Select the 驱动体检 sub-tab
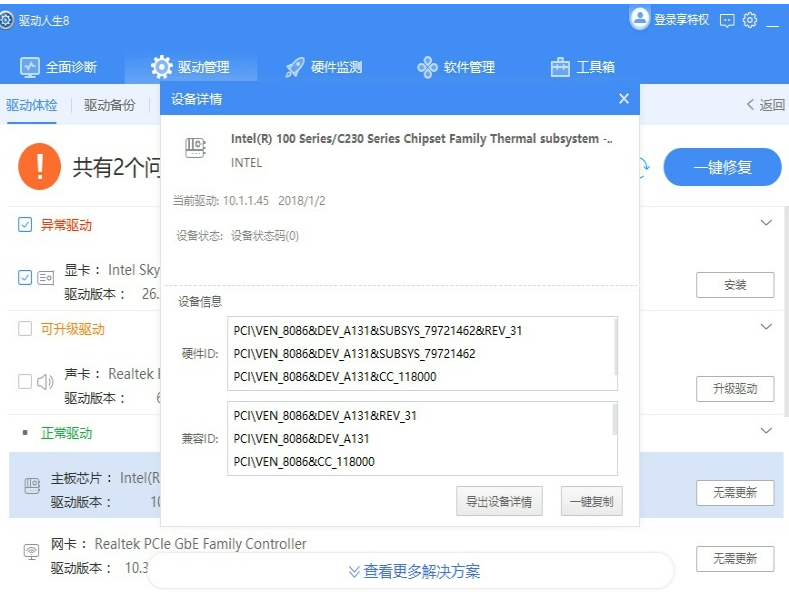This screenshot has height=602, width=789. 31,105
